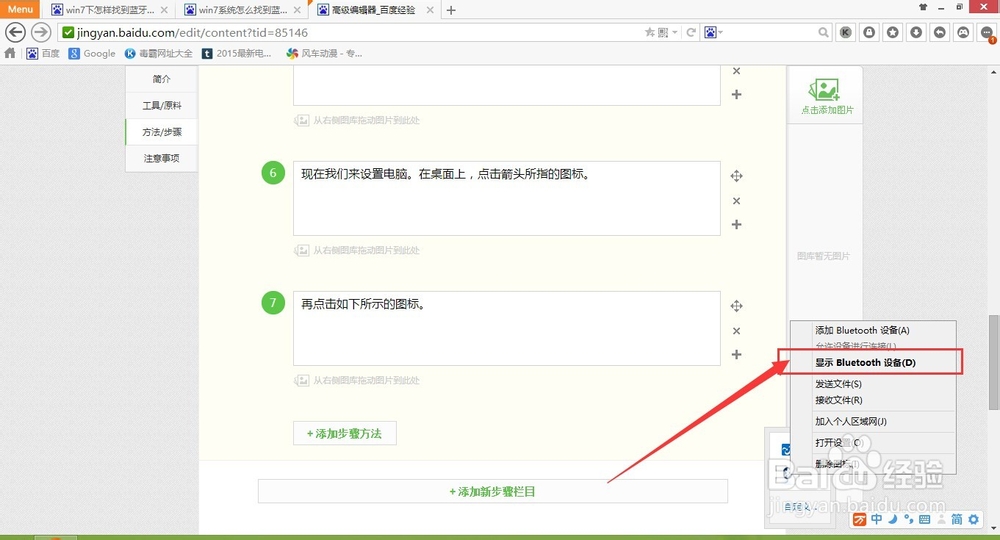This screenshot has width=1000, height=540.
Task: Go to 方法/步骤 section in sidebar
Action: [x=161, y=132]
